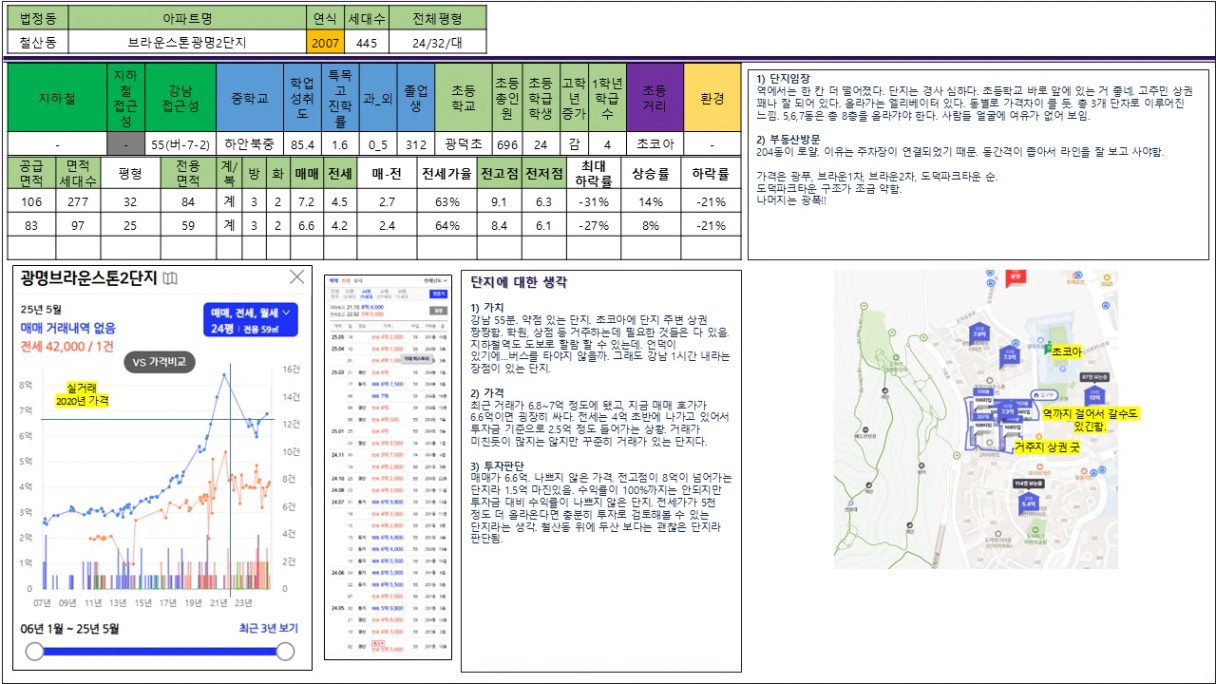Click the 7.8억 house marker on the map
This screenshot has height=684, width=1216.
point(980,335)
